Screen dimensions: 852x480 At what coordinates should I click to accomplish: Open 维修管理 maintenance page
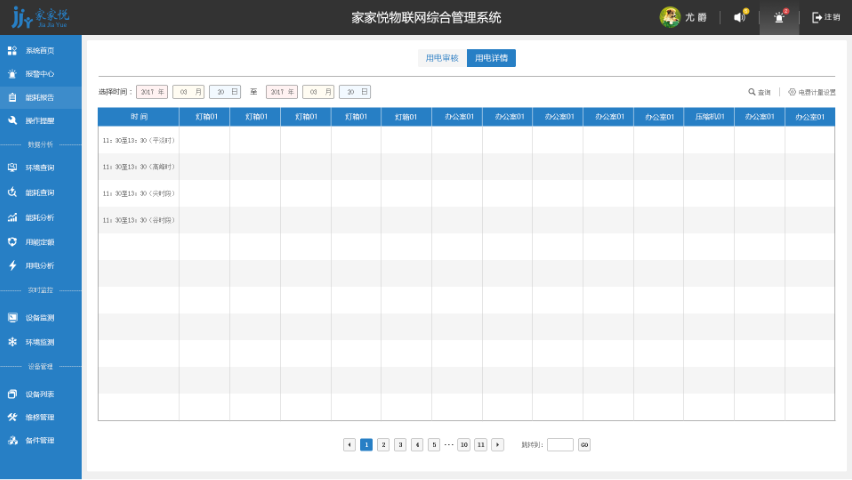click(40, 417)
